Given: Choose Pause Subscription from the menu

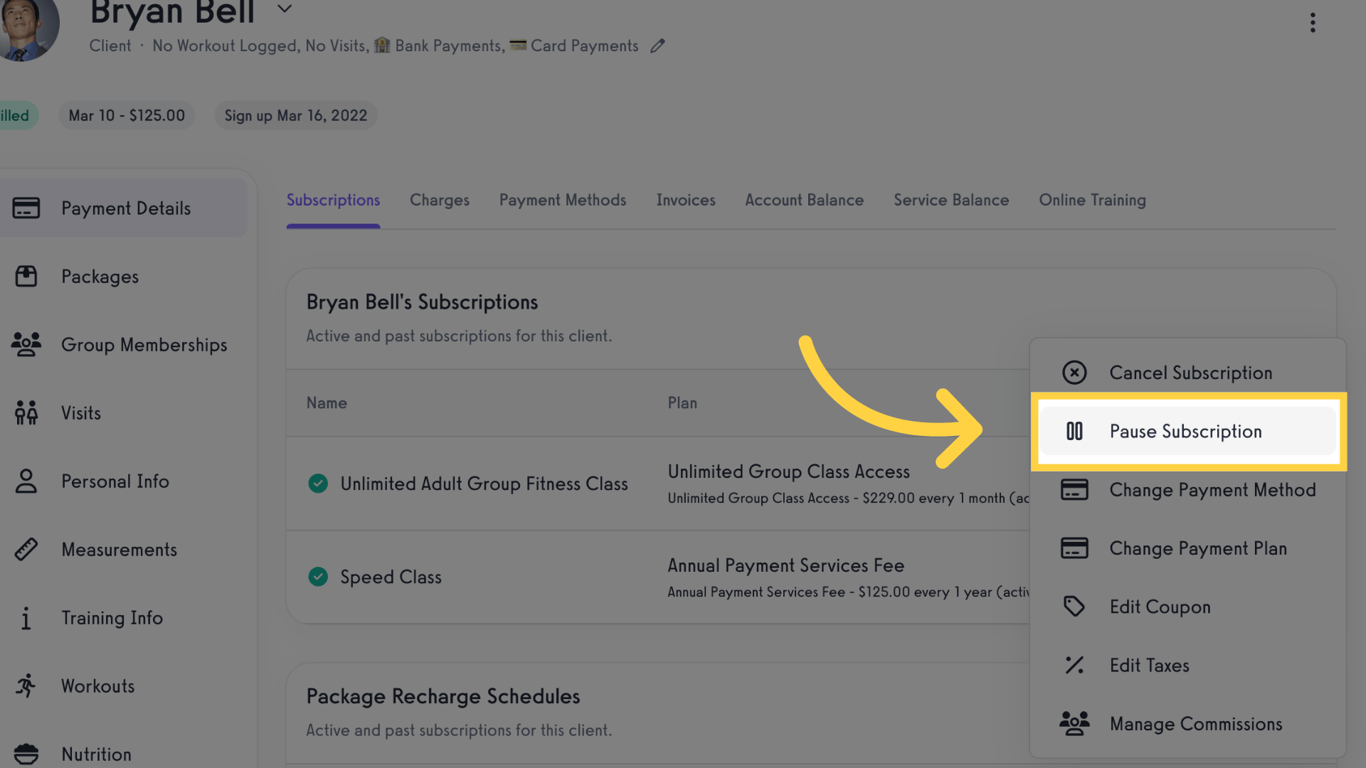Looking at the screenshot, I should coord(1186,431).
